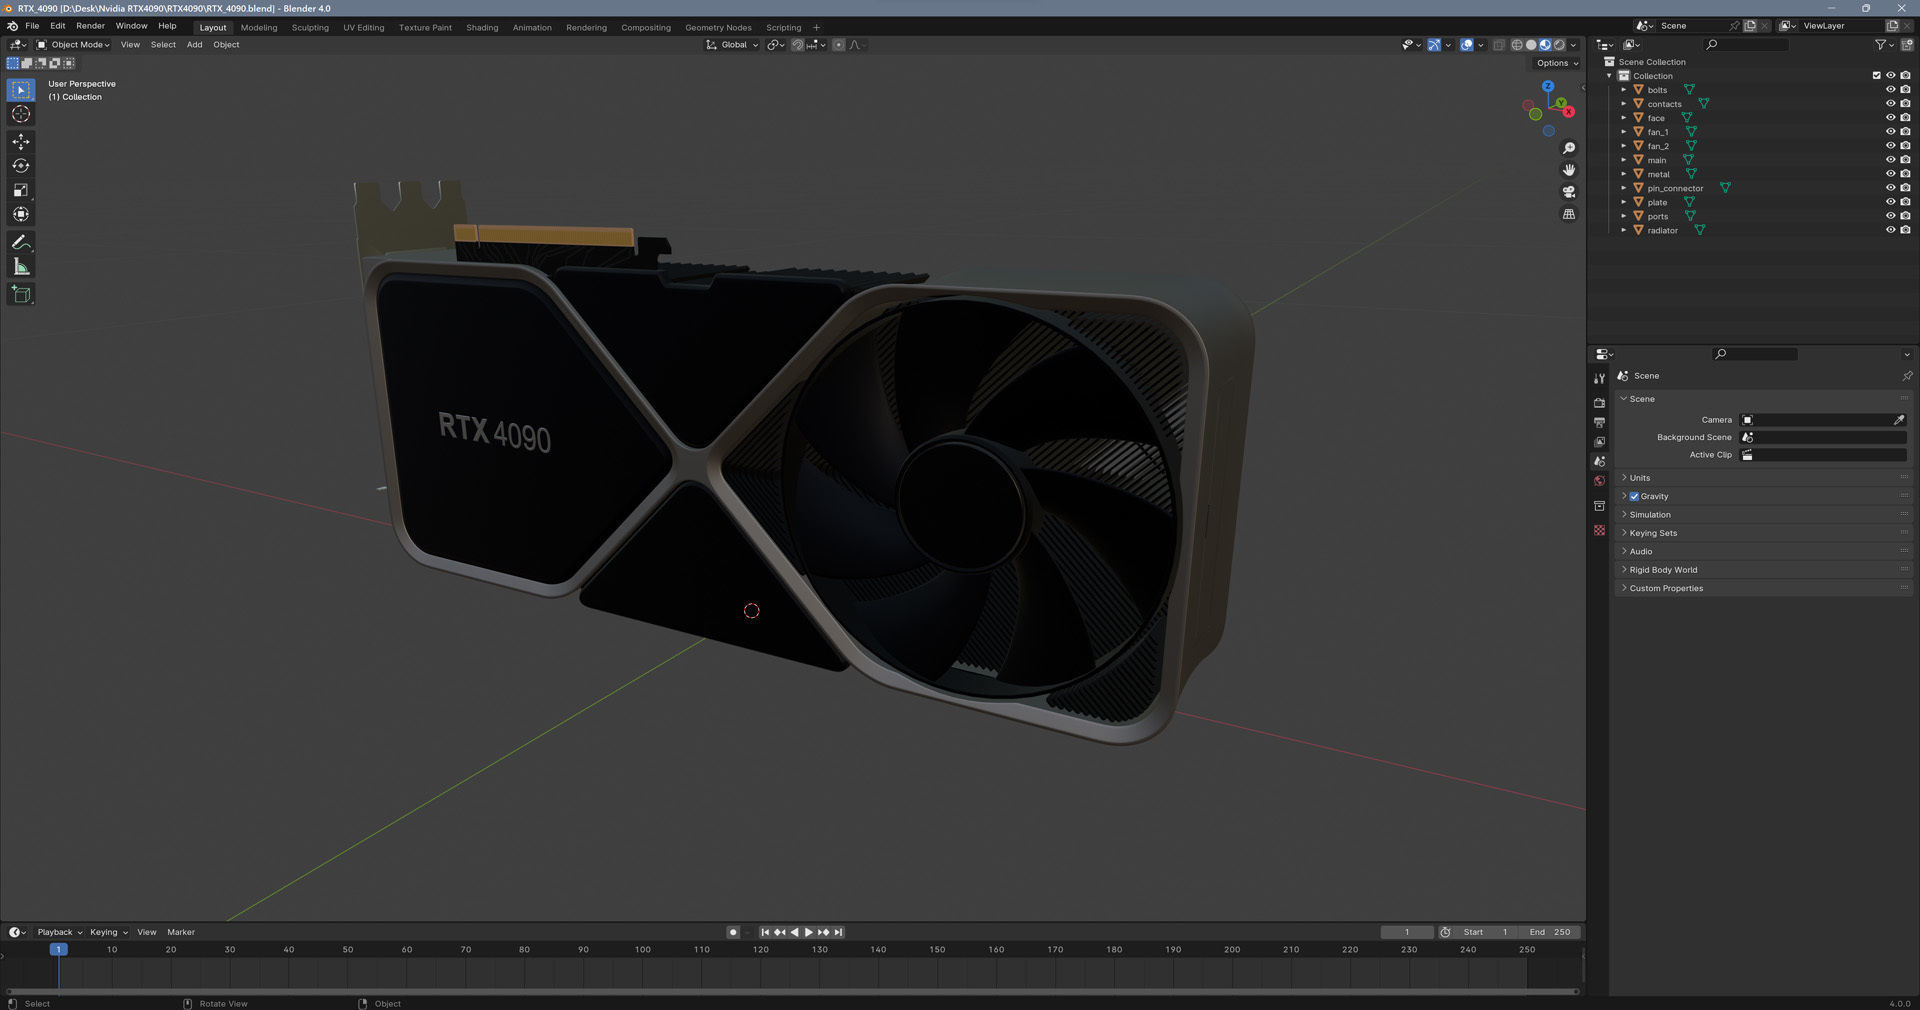This screenshot has width=1920, height=1010.
Task: Click the camera eyedropper icon
Action: point(1899,420)
